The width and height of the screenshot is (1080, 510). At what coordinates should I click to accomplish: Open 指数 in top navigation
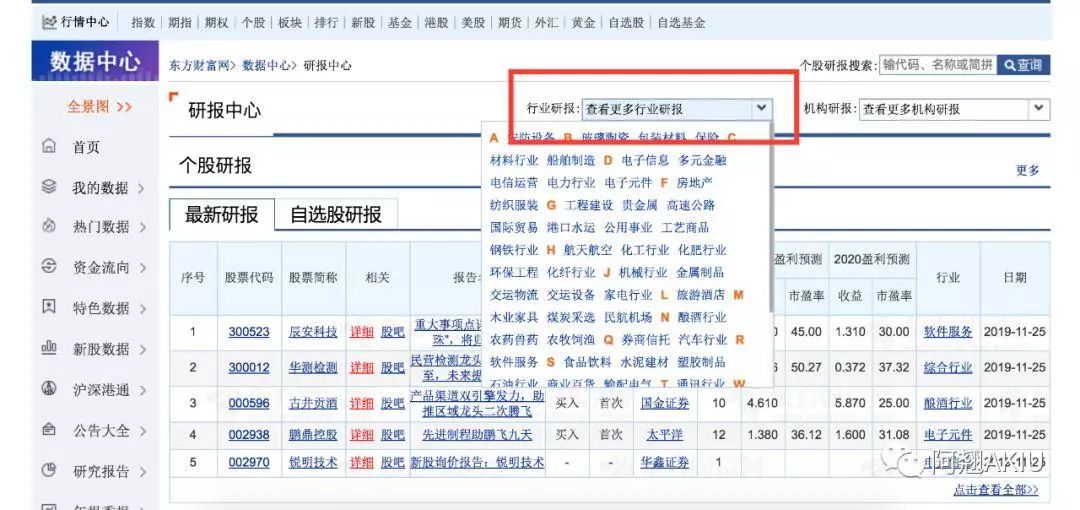click(x=143, y=22)
